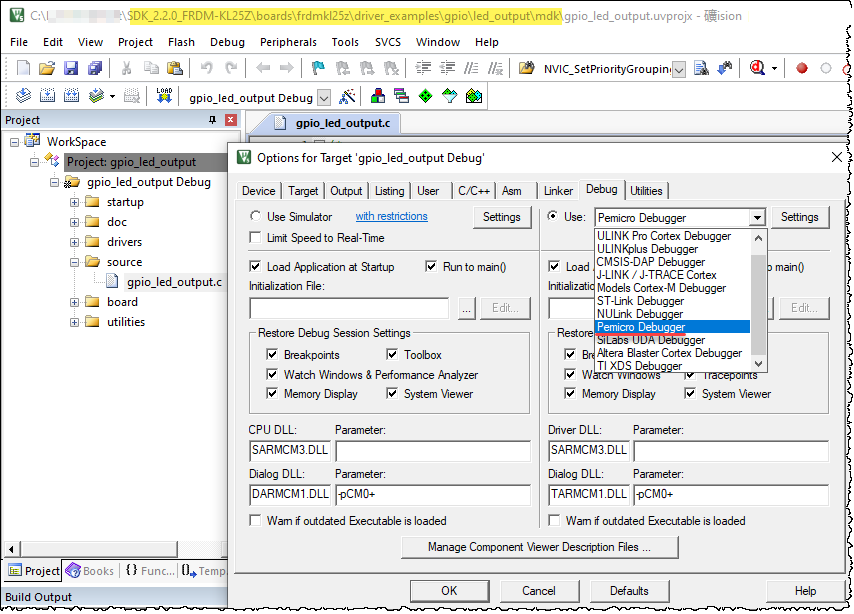Open Books tab in project pane
This screenshot has width=854, height=614.
tap(90, 571)
